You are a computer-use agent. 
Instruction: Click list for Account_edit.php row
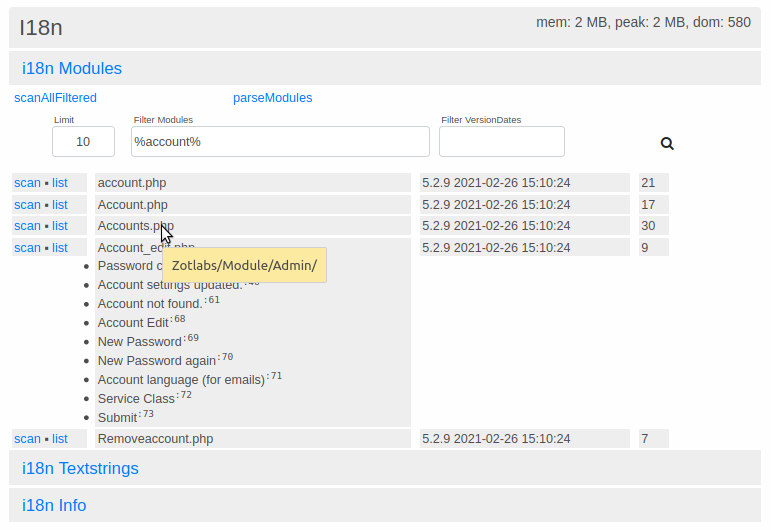click(60, 248)
